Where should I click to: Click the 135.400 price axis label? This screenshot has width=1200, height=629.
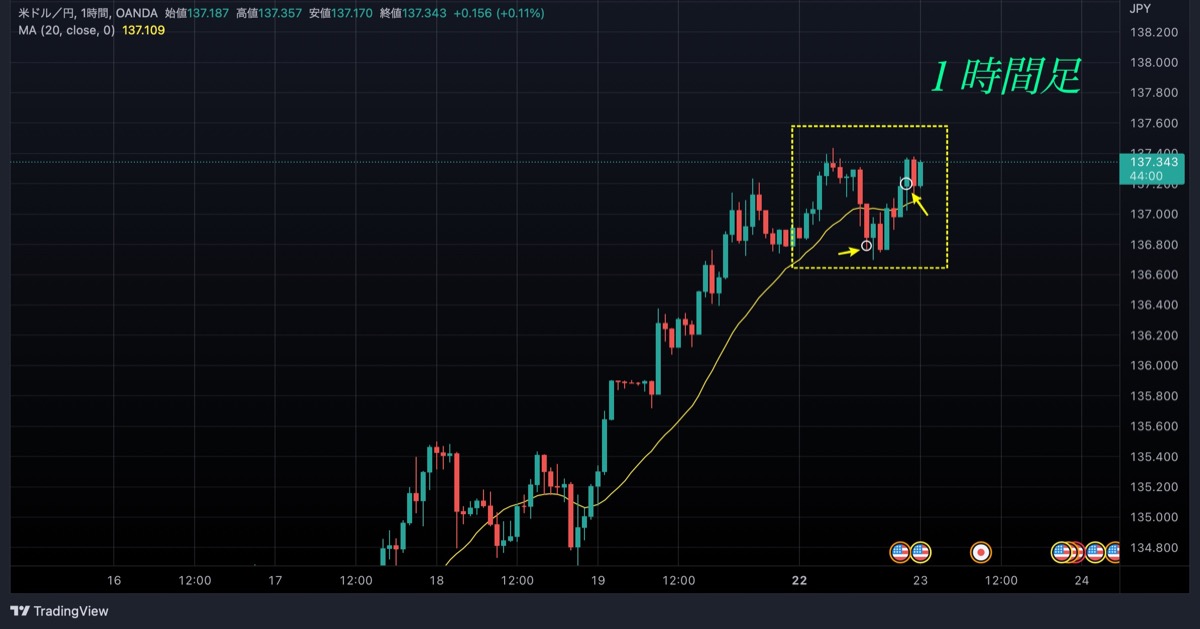[x=1152, y=457]
